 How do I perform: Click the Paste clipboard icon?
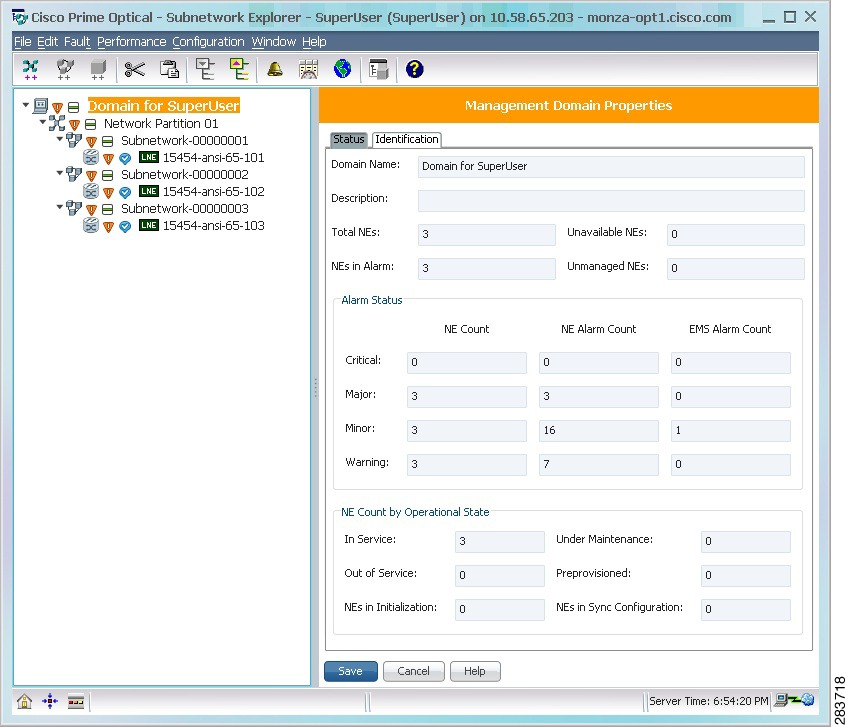tap(169, 69)
